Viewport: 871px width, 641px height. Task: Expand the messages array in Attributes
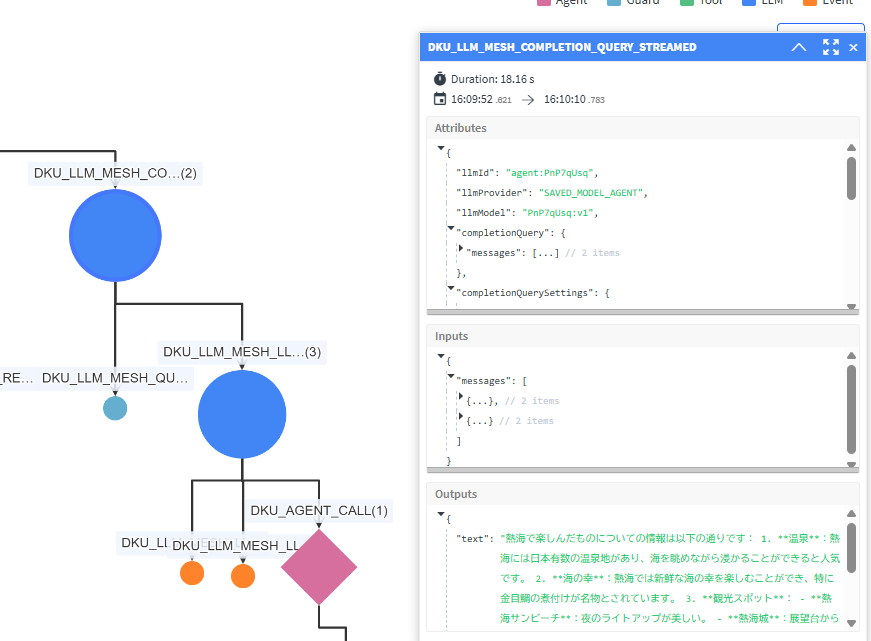[460, 248]
